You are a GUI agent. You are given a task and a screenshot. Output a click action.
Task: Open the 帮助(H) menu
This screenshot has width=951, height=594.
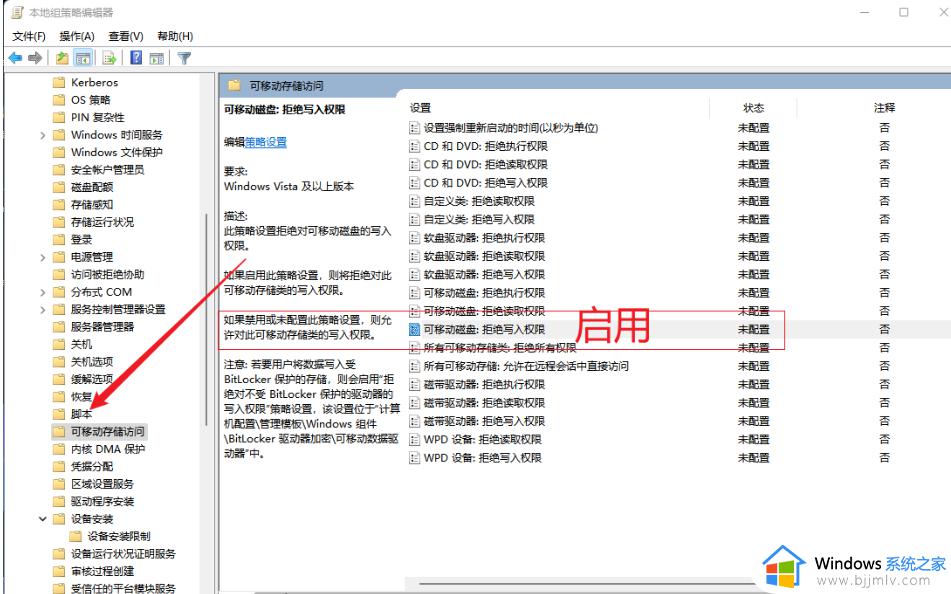(x=175, y=36)
